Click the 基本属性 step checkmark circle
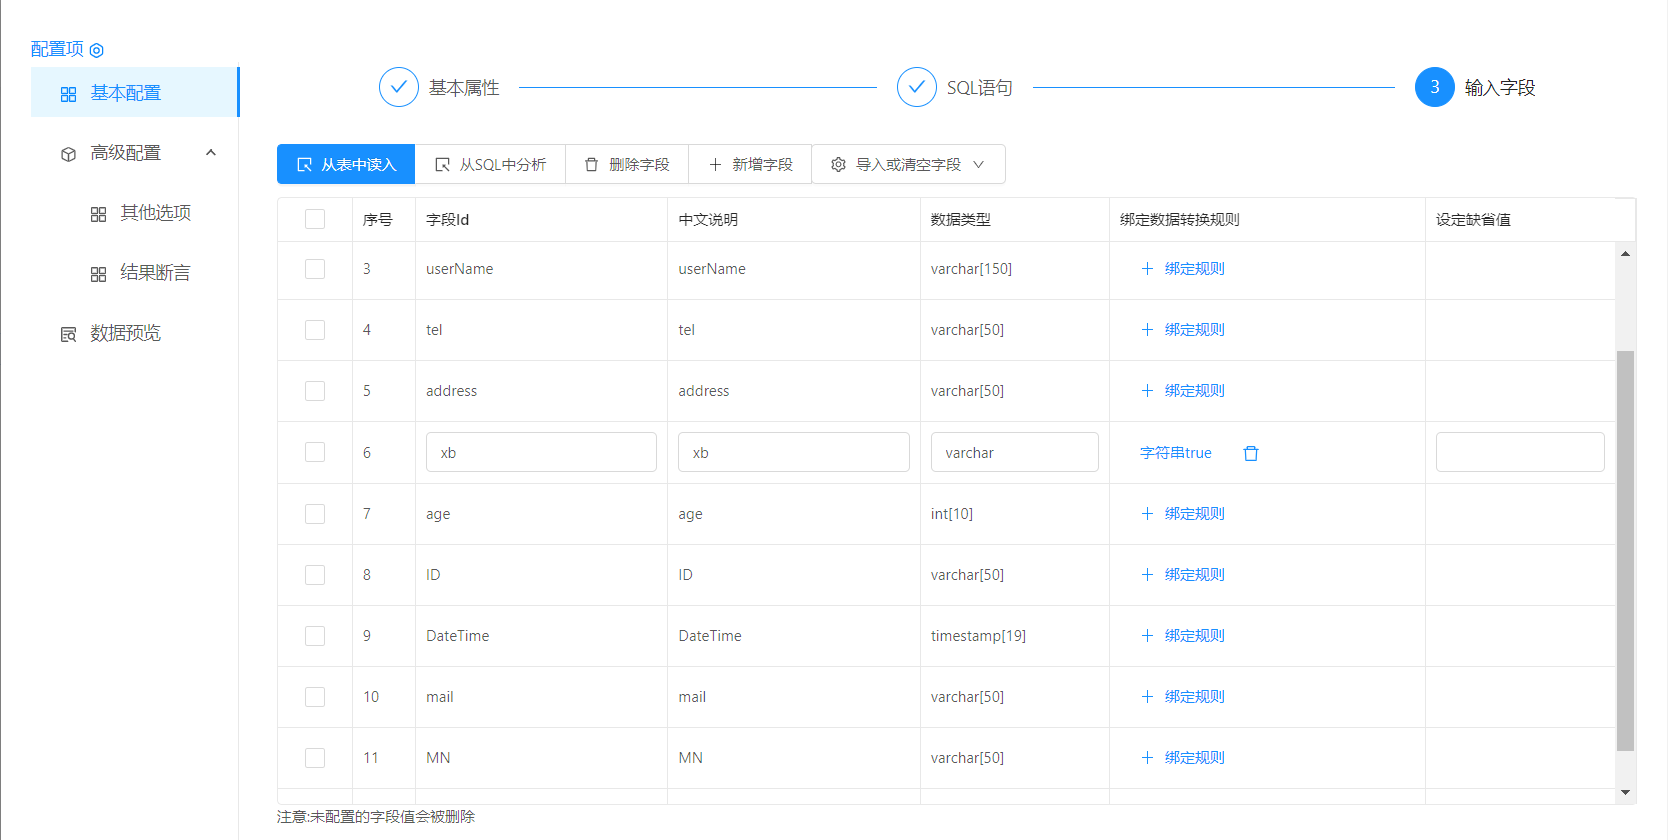This screenshot has height=840, width=1668. click(x=398, y=87)
